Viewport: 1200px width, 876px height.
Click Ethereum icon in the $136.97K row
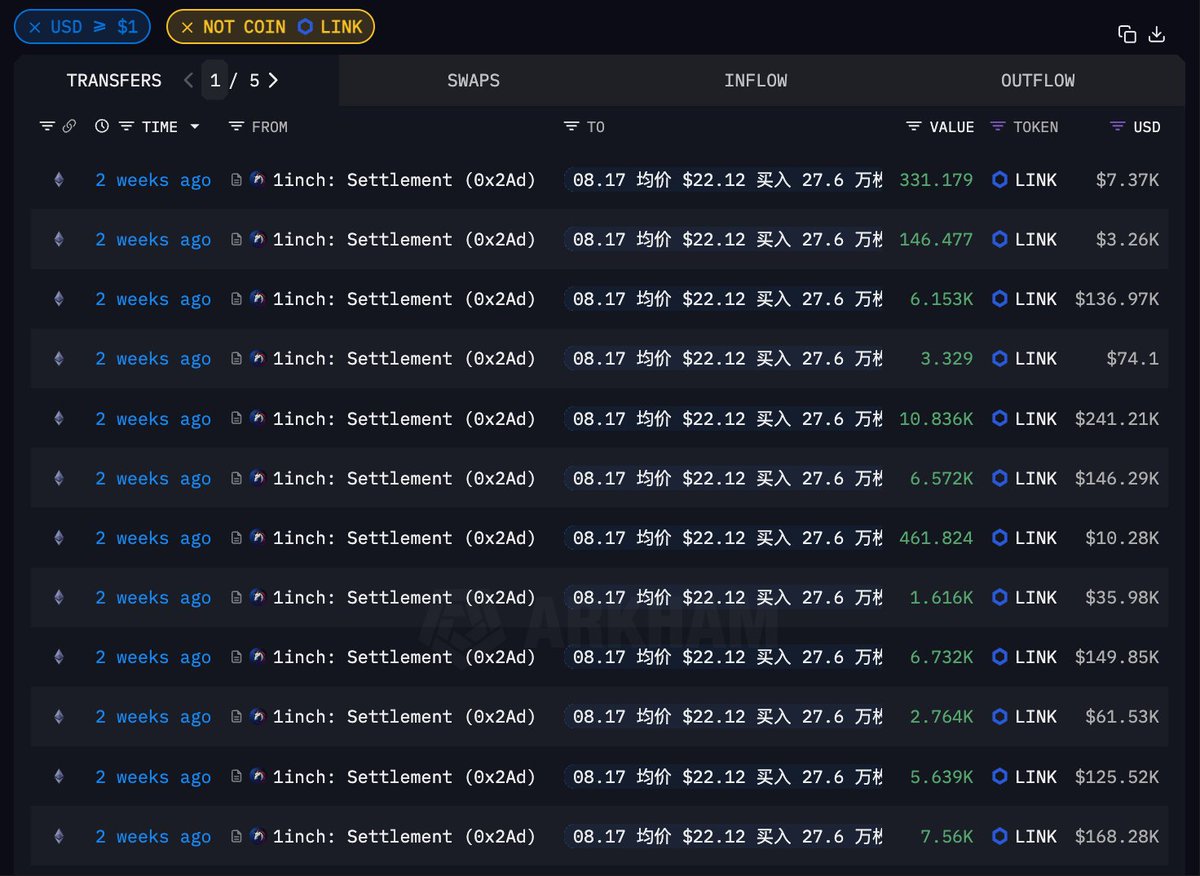(x=58, y=299)
